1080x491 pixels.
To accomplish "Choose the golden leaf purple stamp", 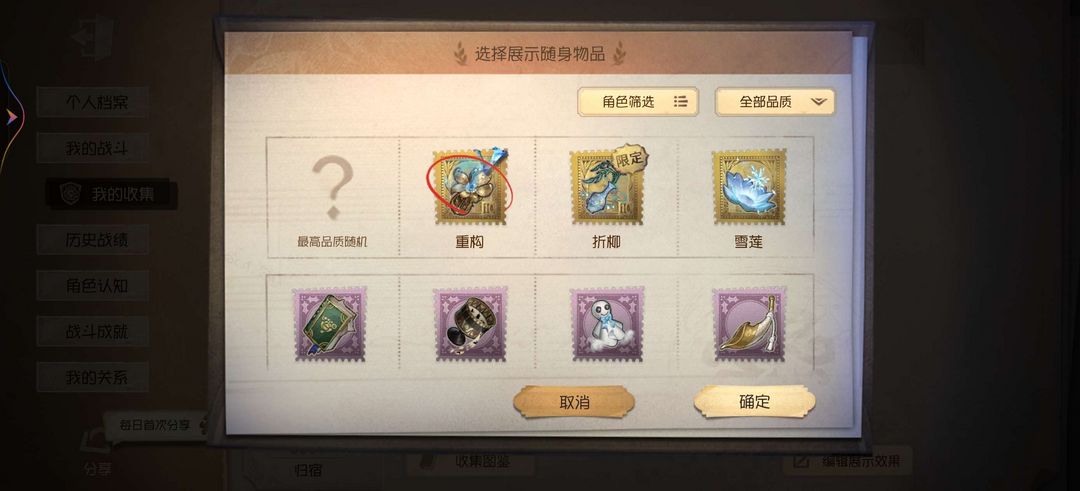I will point(749,324).
